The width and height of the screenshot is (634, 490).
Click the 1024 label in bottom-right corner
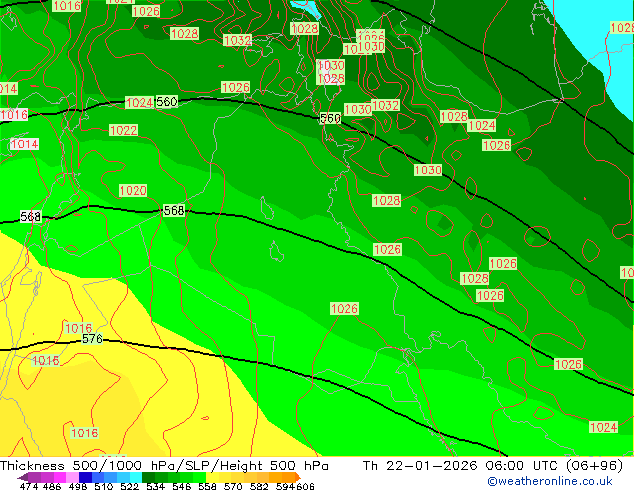[604, 427]
